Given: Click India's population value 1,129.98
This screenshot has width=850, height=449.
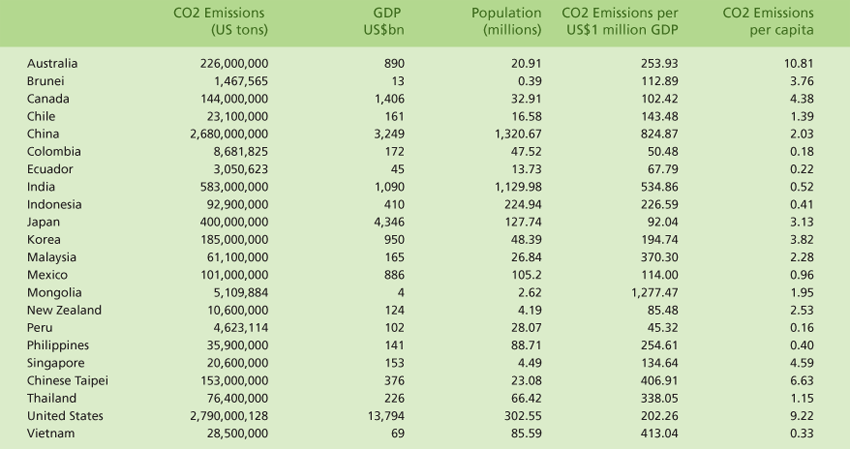Looking at the screenshot, I should (x=518, y=187).
